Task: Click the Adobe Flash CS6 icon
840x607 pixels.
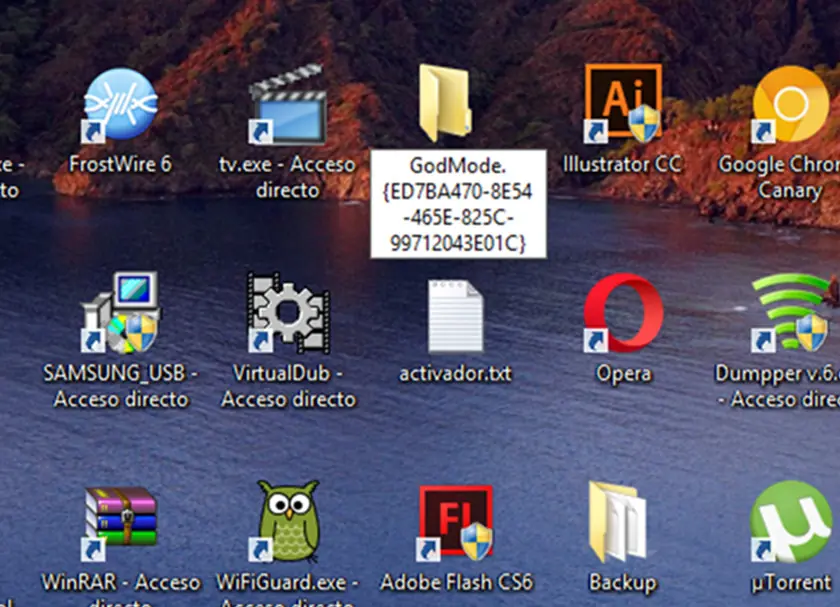Action: pos(455,523)
